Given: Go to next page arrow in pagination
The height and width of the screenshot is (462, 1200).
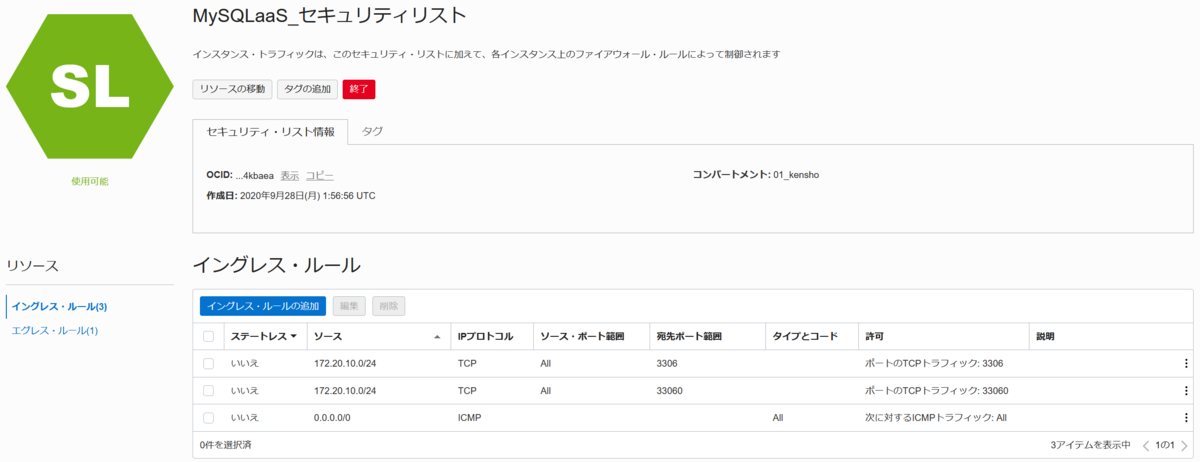Looking at the screenshot, I should (x=1184, y=444).
